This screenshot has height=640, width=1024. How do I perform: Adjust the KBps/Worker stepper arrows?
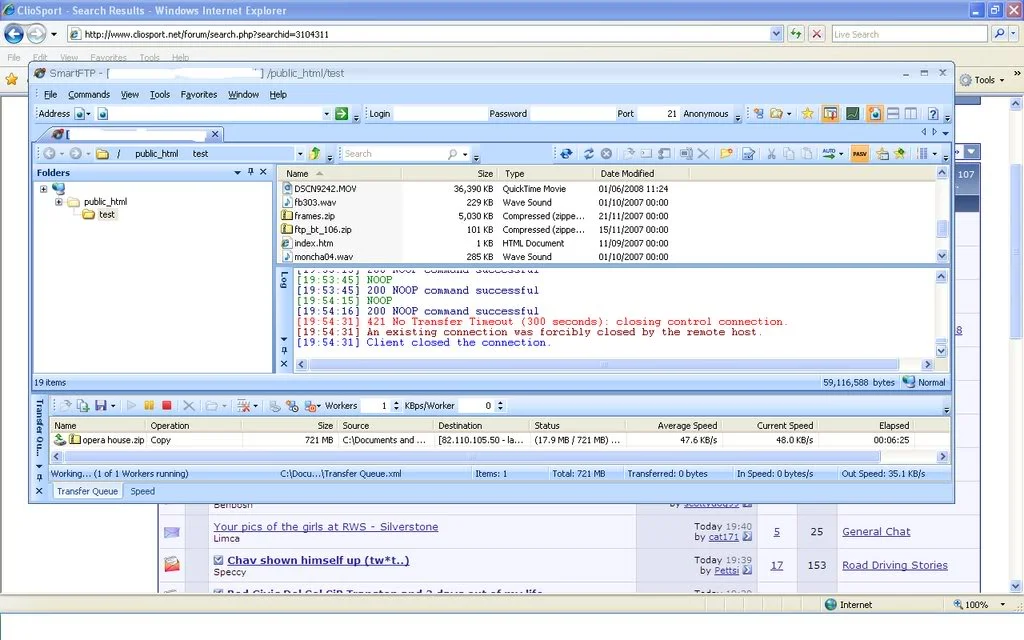click(x=500, y=406)
